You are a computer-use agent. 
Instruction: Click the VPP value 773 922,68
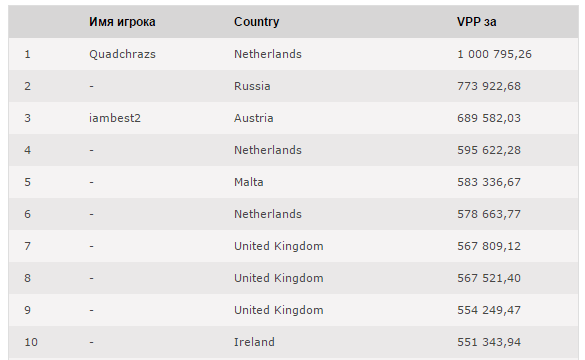point(489,86)
